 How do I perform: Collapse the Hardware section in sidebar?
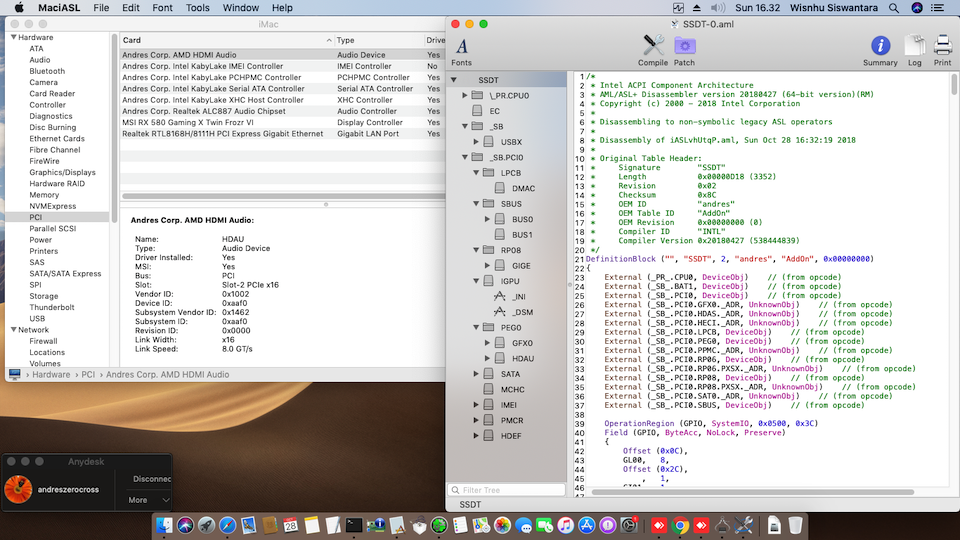14,37
